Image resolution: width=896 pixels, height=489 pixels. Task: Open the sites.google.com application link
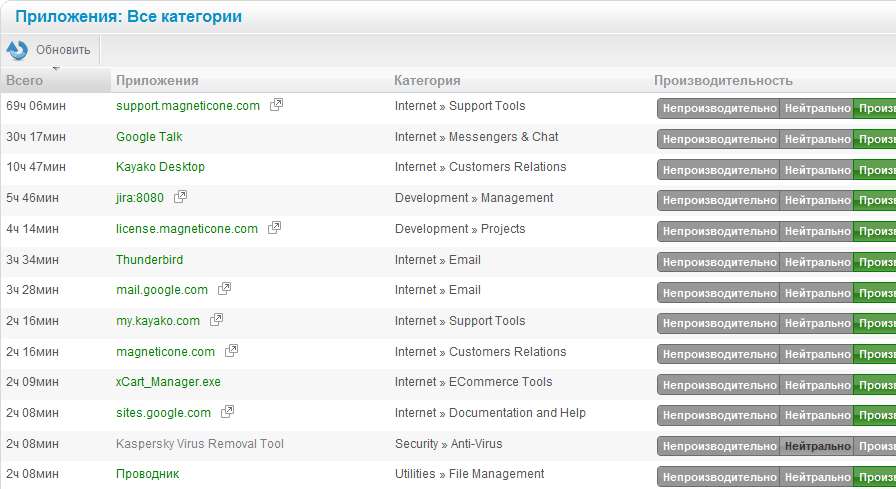(x=163, y=412)
